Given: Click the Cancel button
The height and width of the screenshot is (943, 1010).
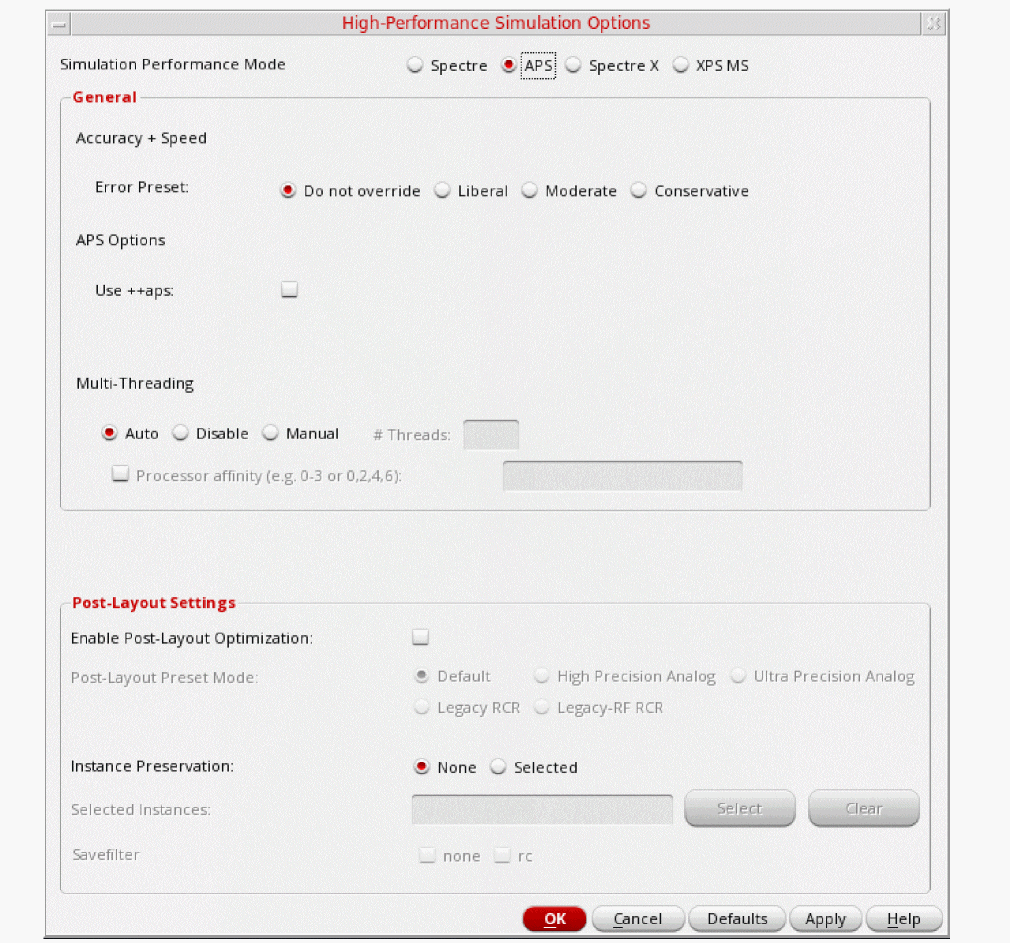Looking at the screenshot, I should [x=638, y=919].
